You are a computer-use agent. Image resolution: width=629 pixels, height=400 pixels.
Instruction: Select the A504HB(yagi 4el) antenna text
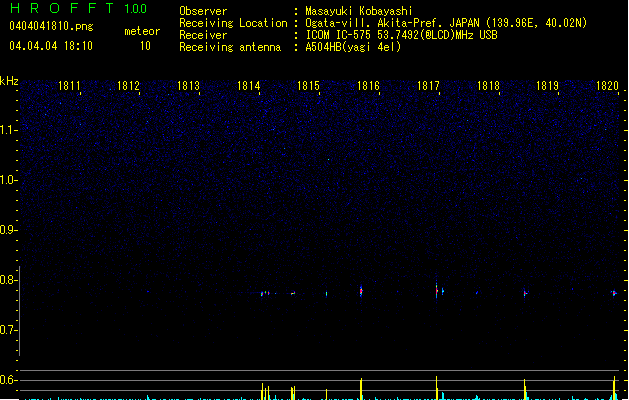pos(353,47)
